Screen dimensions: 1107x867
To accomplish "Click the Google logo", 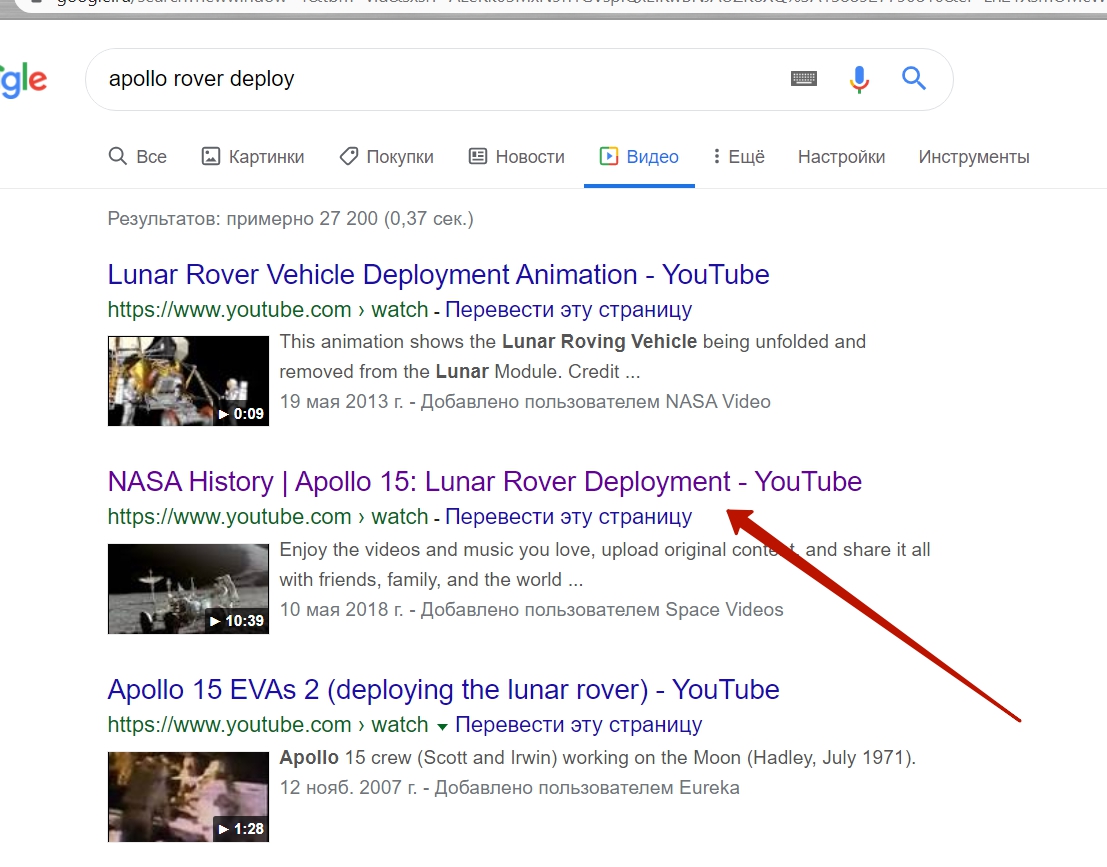I will [x=23, y=80].
